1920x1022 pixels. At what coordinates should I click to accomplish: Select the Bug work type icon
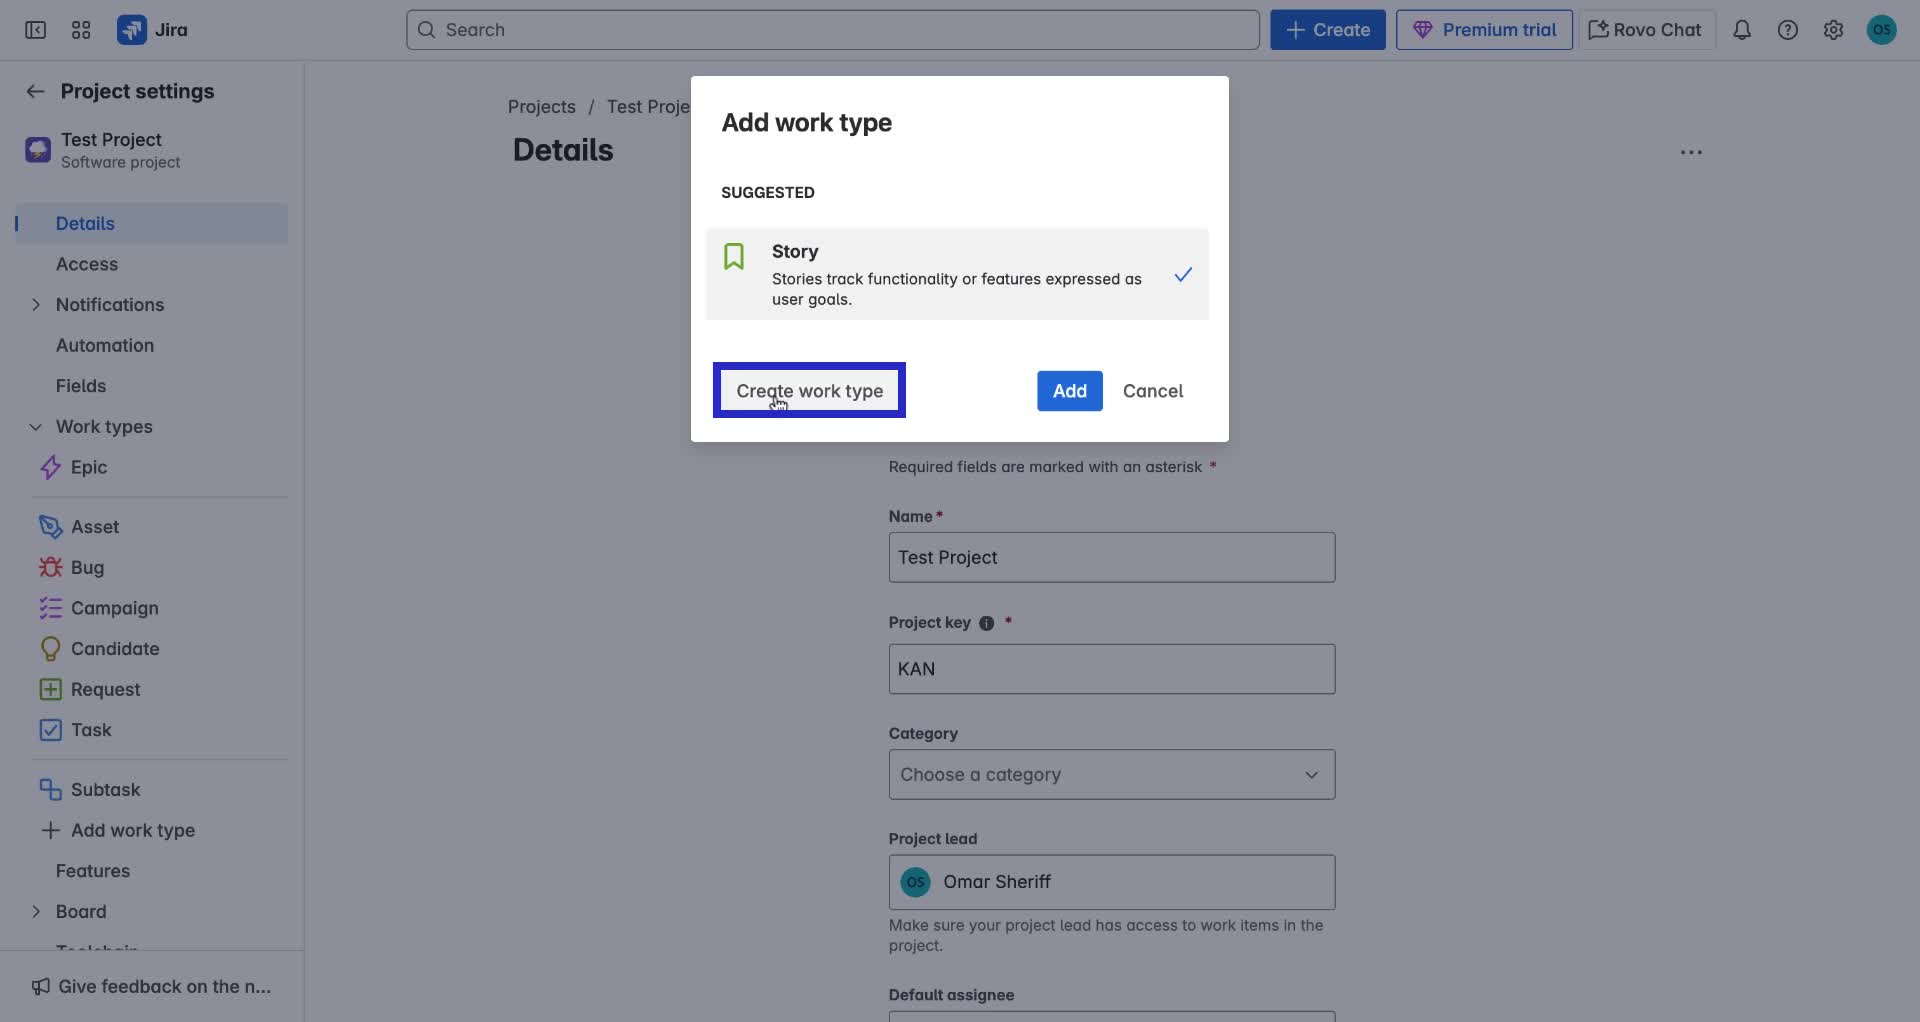(x=49, y=567)
